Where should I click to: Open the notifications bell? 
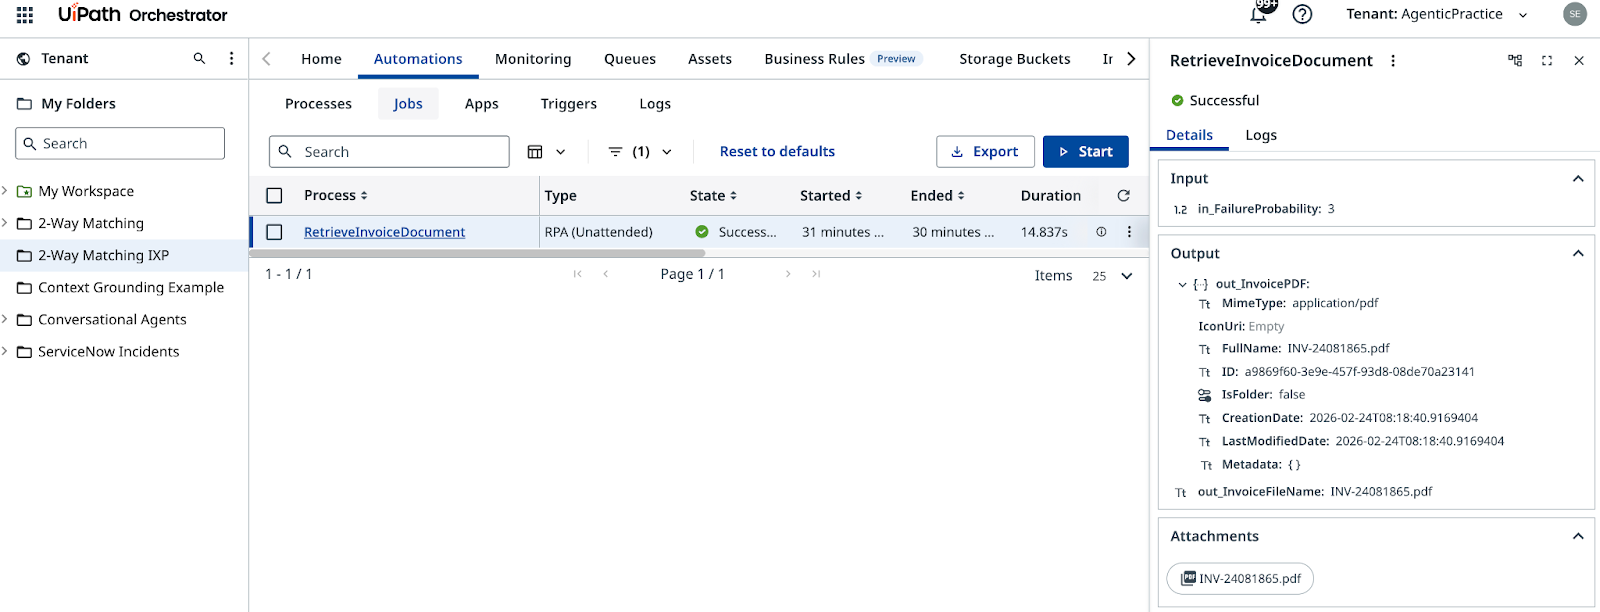(1259, 14)
